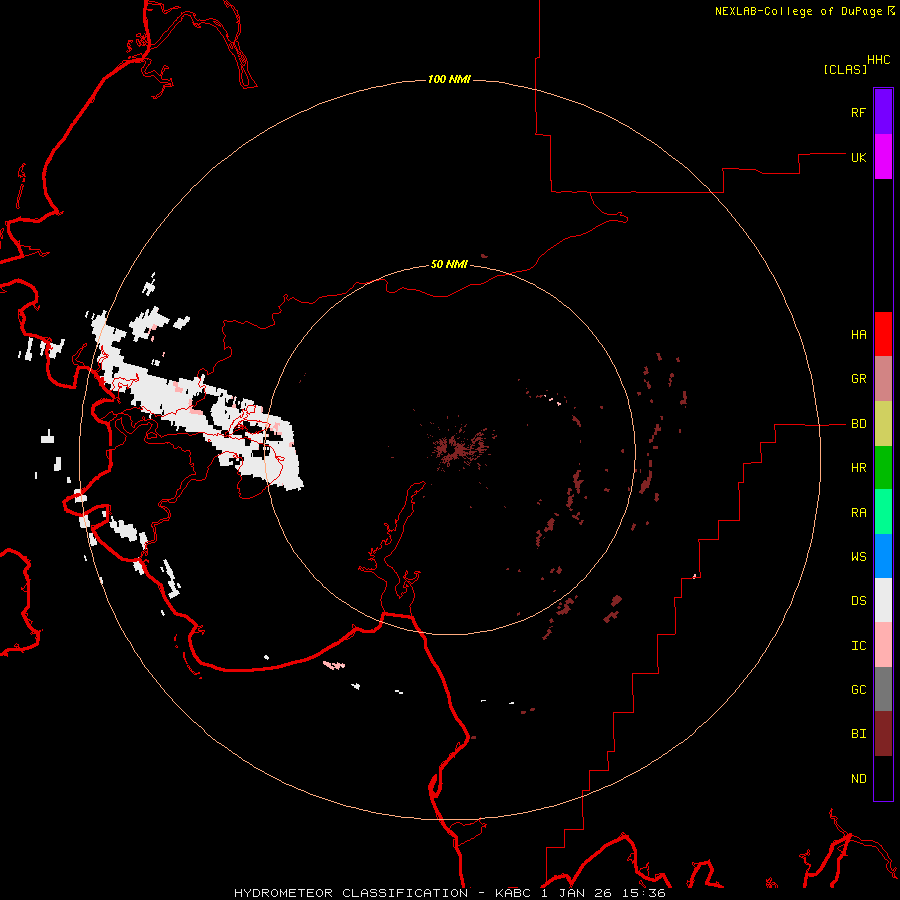The height and width of the screenshot is (900, 900).
Task: Click the BI legend label
Action: [x=858, y=734]
